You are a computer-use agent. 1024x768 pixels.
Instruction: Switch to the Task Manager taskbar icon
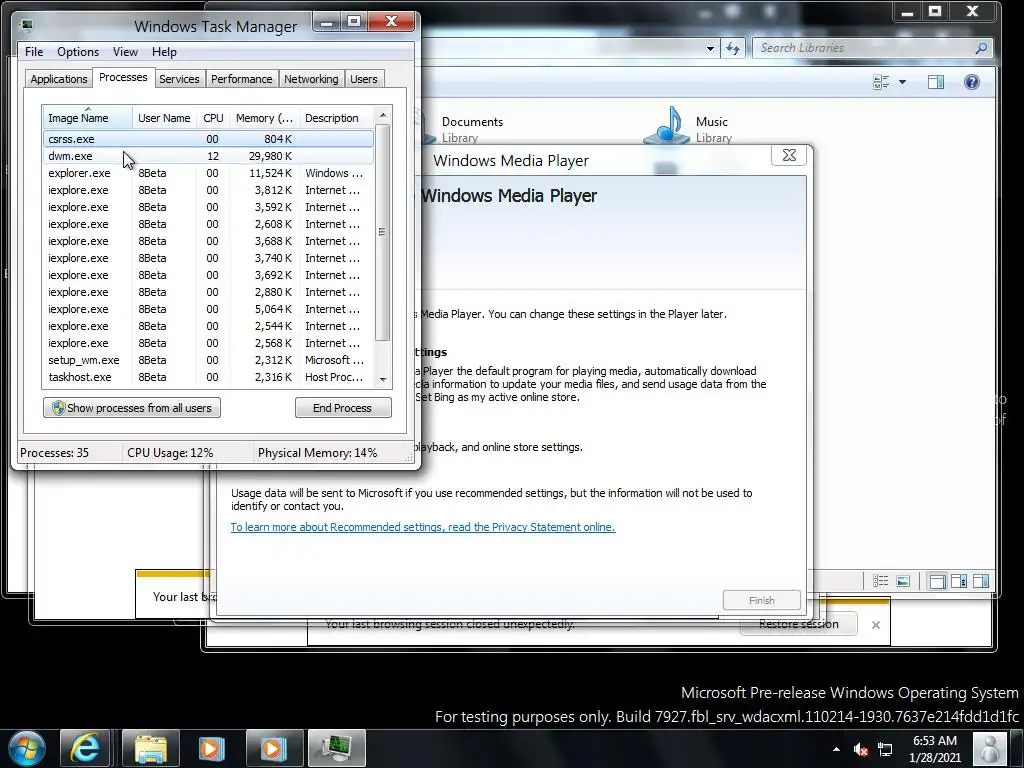coord(336,748)
